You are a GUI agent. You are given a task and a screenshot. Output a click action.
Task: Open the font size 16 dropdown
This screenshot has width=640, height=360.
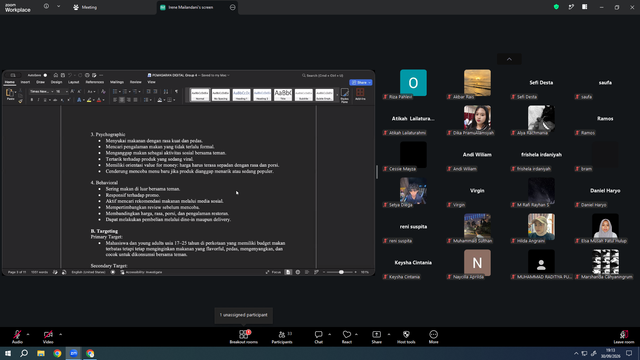coord(61,91)
